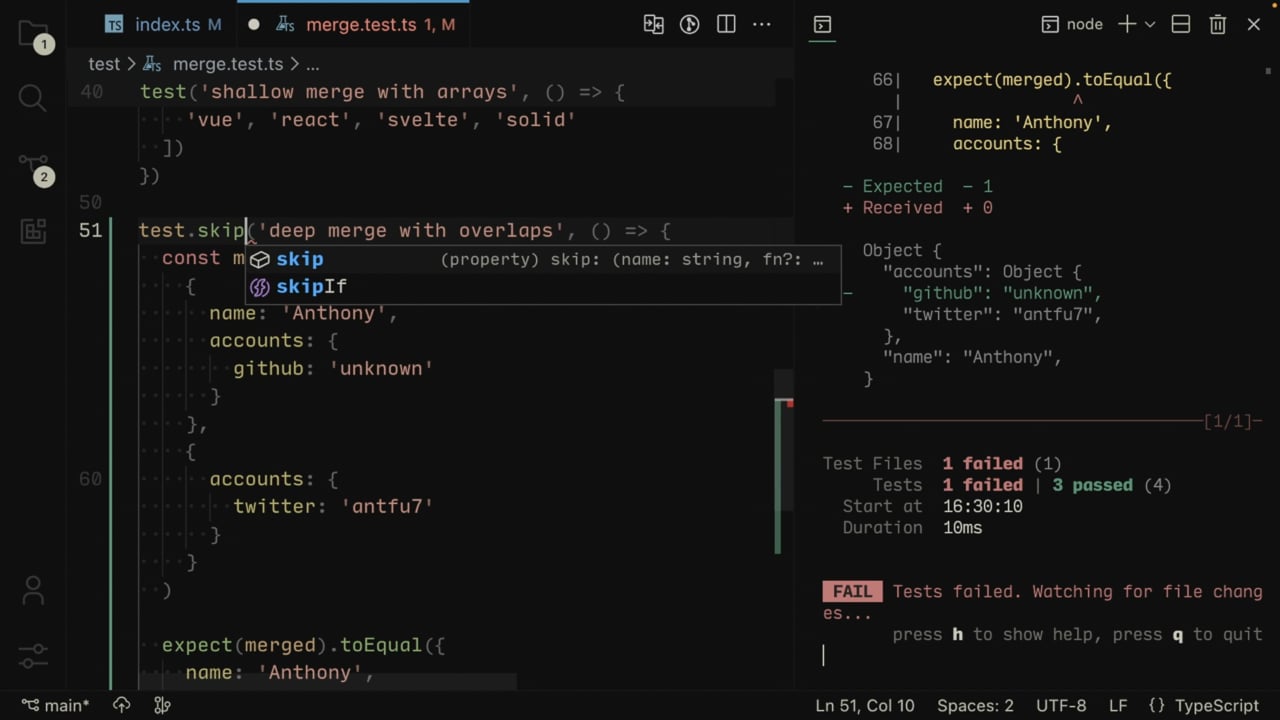This screenshot has width=1280, height=720.
Task: Open the Accounts menu icon
Action: coord(33,590)
